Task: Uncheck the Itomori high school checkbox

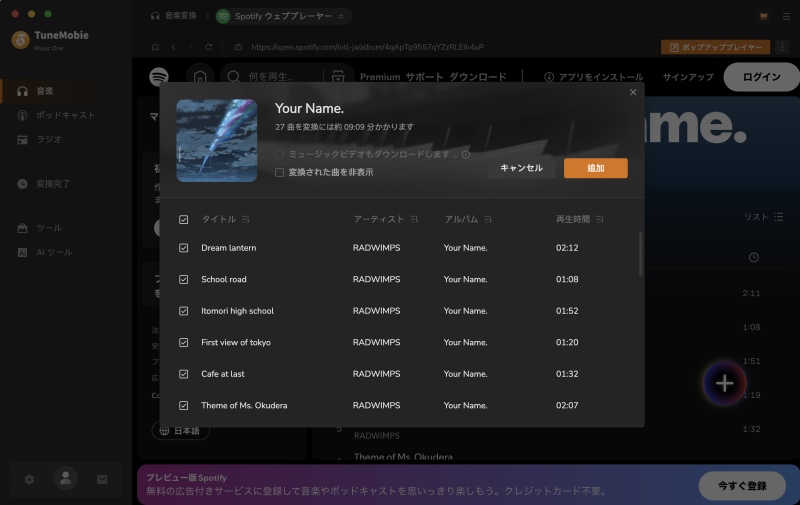Action: point(184,311)
